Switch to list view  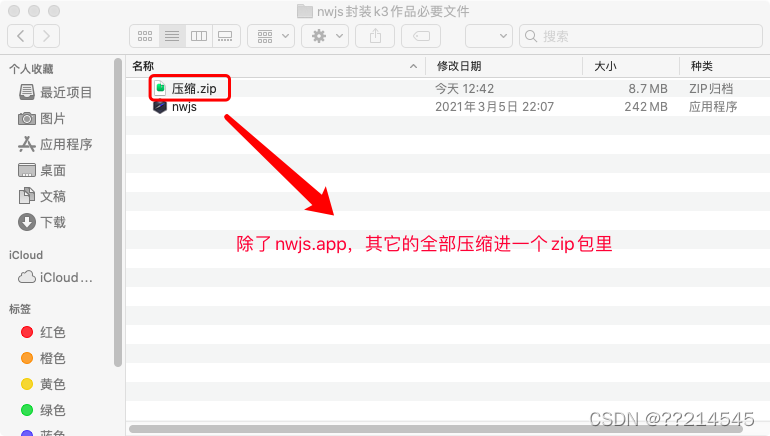172,36
